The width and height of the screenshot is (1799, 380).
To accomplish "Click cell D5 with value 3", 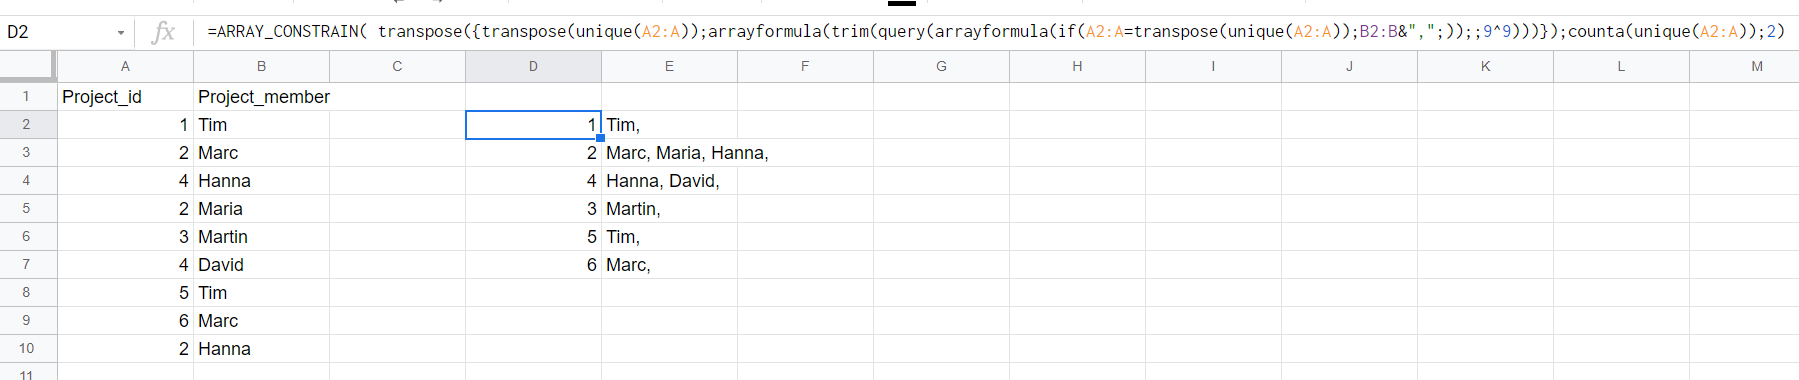I will pyautogui.click(x=533, y=209).
